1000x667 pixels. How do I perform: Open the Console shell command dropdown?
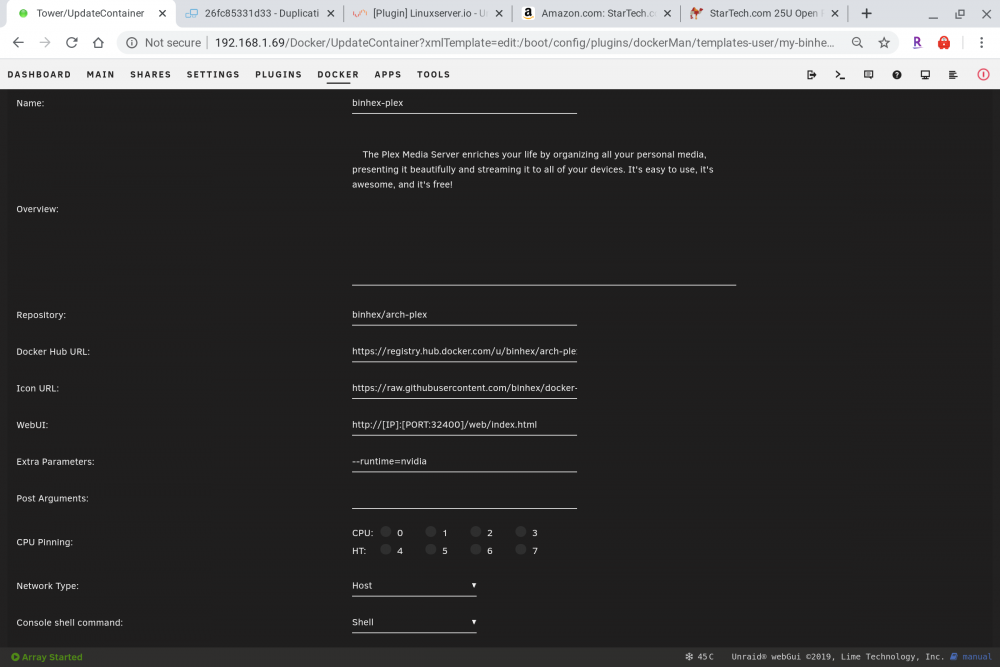point(414,622)
